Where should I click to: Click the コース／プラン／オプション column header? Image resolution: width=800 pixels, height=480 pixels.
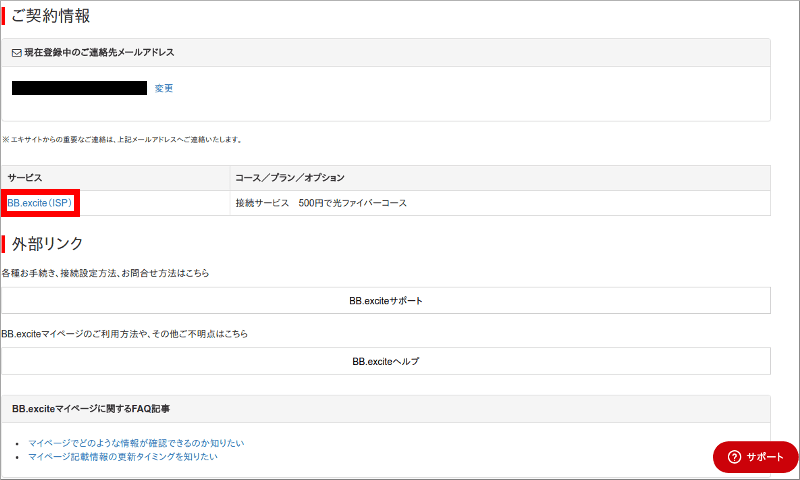[x=500, y=178]
